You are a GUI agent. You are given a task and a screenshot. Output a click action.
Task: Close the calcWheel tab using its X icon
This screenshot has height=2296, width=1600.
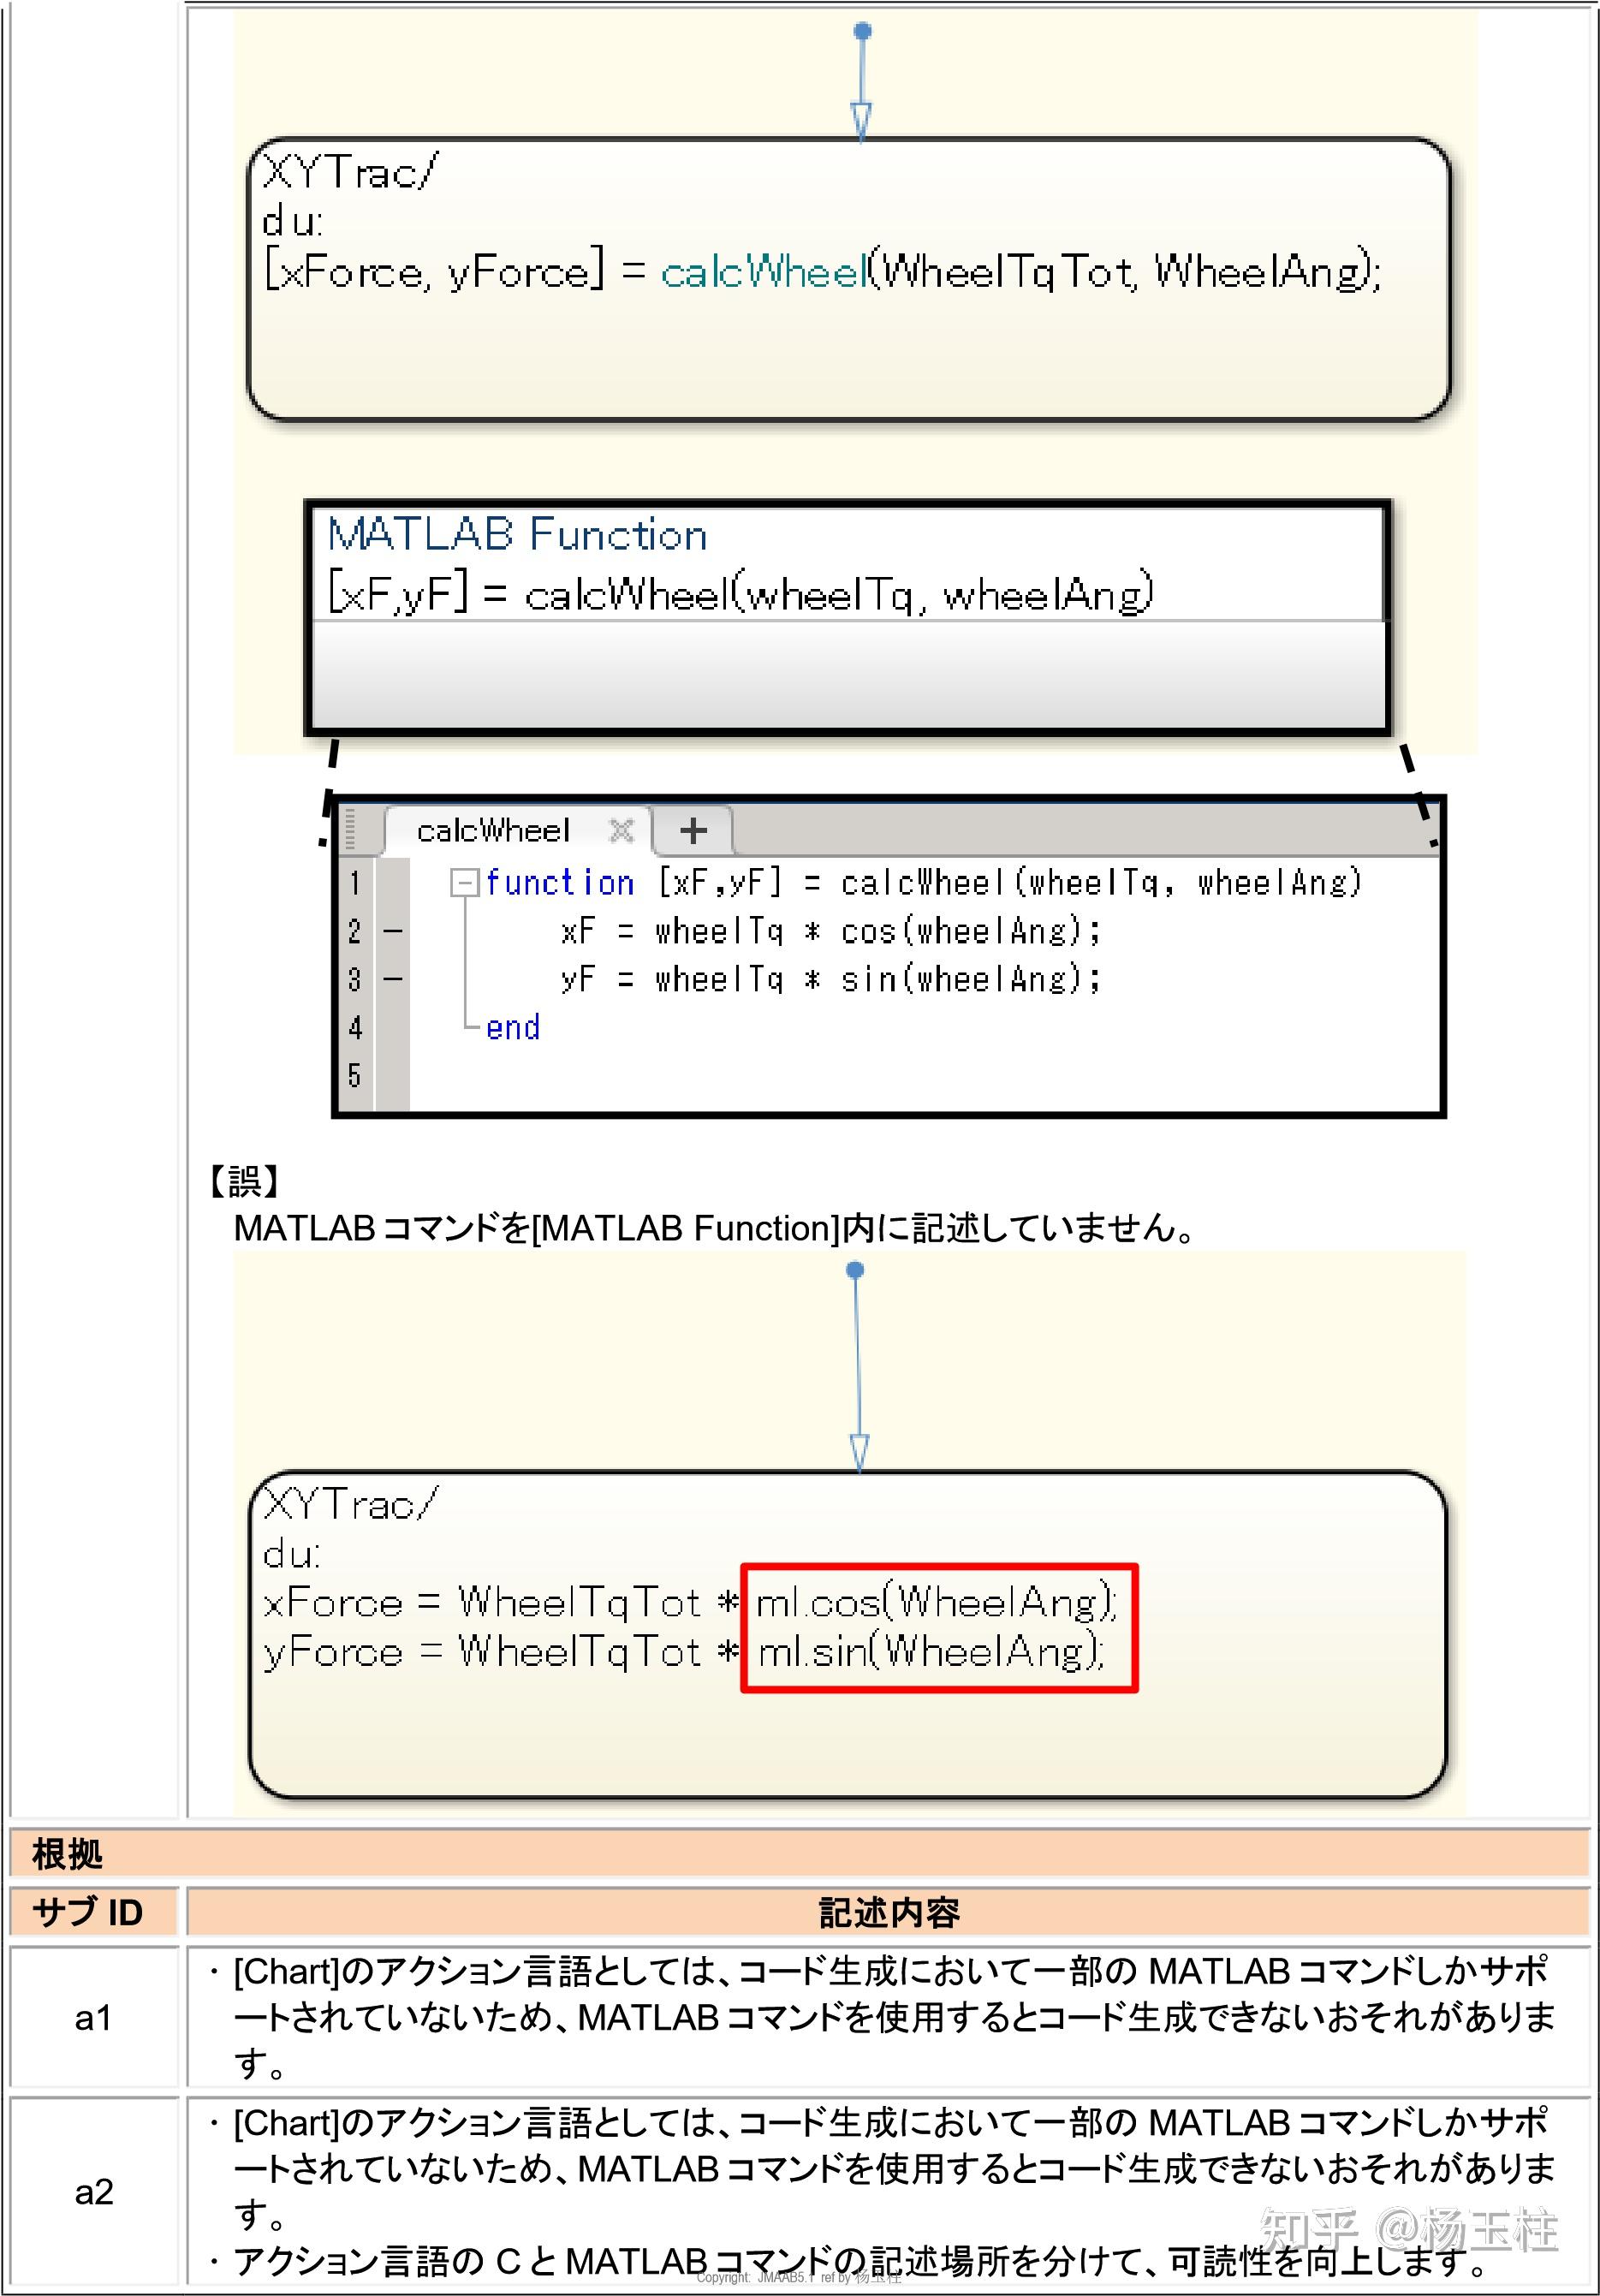click(622, 829)
